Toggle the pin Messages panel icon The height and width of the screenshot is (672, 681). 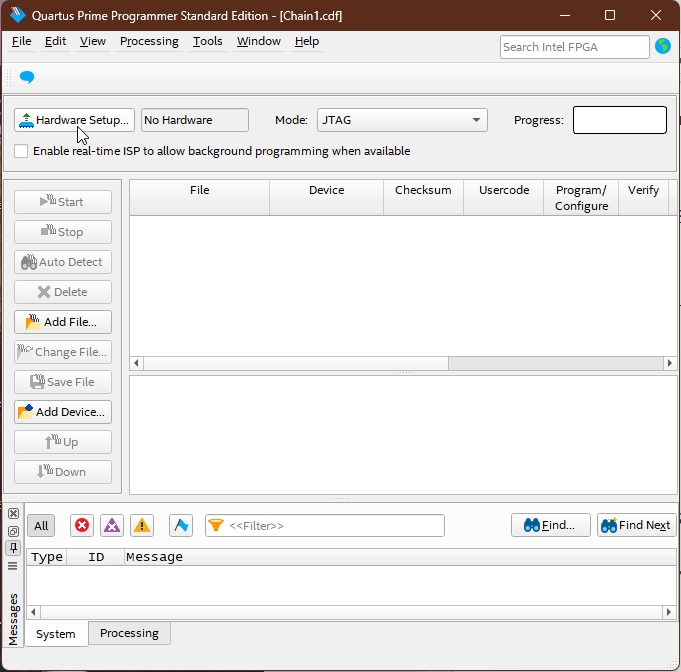pyautogui.click(x=13, y=548)
